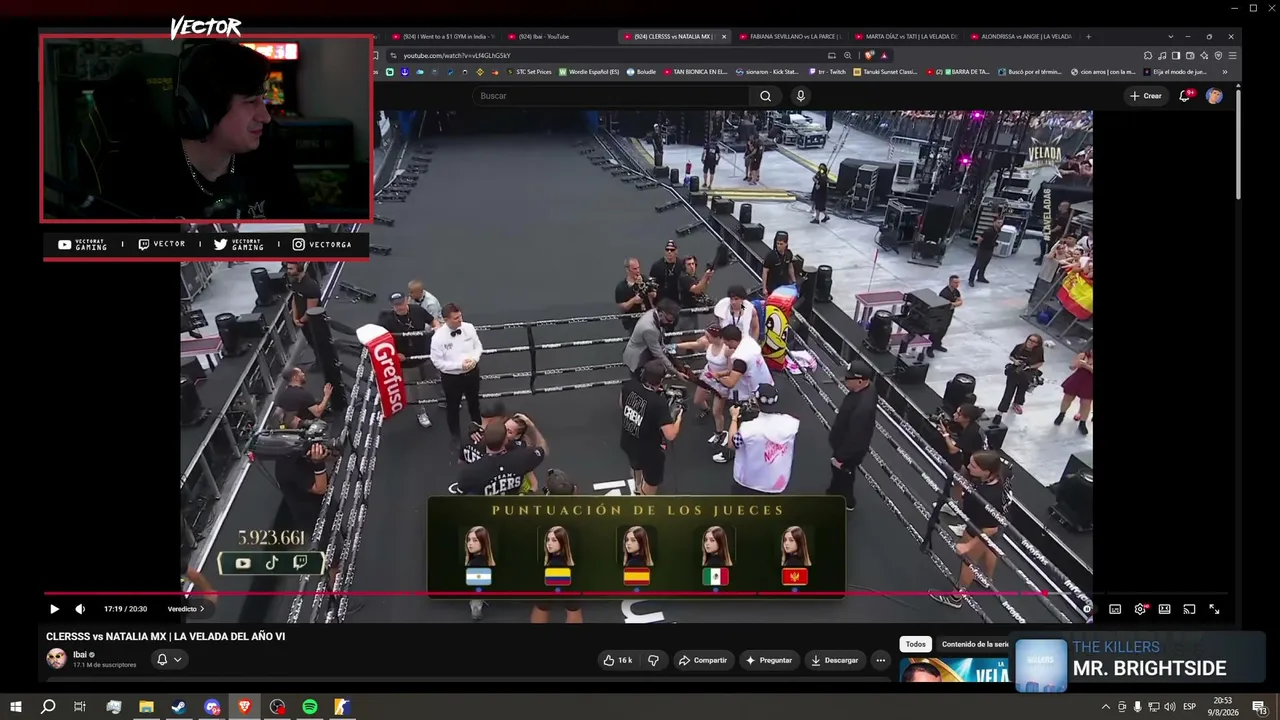Open the Brave Shields lion icon
The width and height of the screenshot is (1280, 720).
(x=870, y=55)
